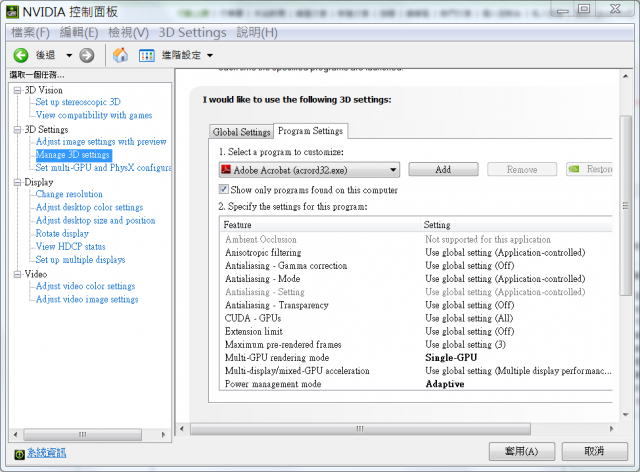Collapse the 3D Vision tree node
640x472 pixels.
(18, 90)
